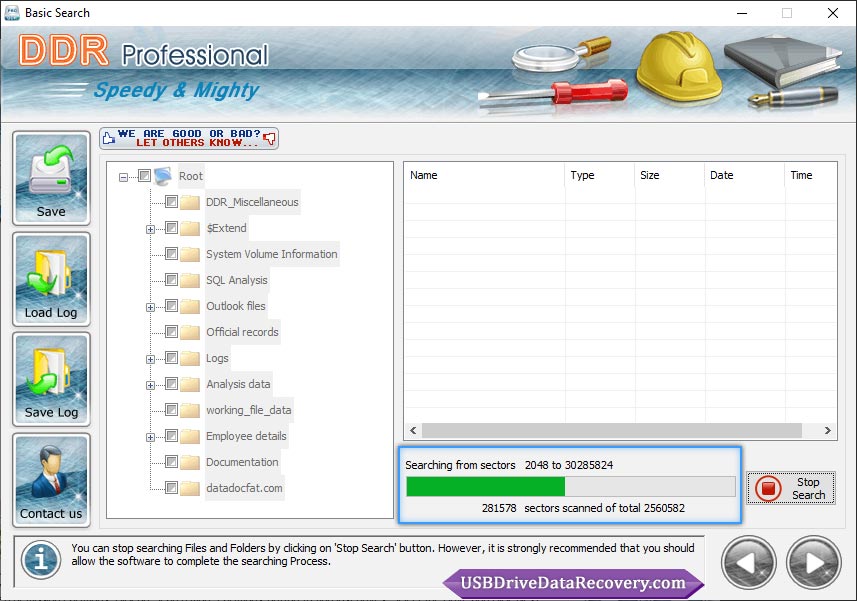Check the Analysis data checkbox
857x601 pixels.
(171, 384)
